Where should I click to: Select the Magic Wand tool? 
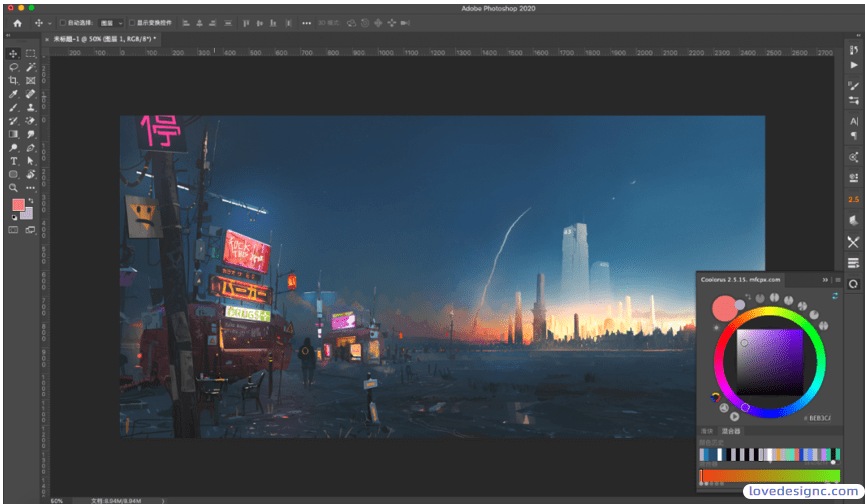click(x=30, y=67)
